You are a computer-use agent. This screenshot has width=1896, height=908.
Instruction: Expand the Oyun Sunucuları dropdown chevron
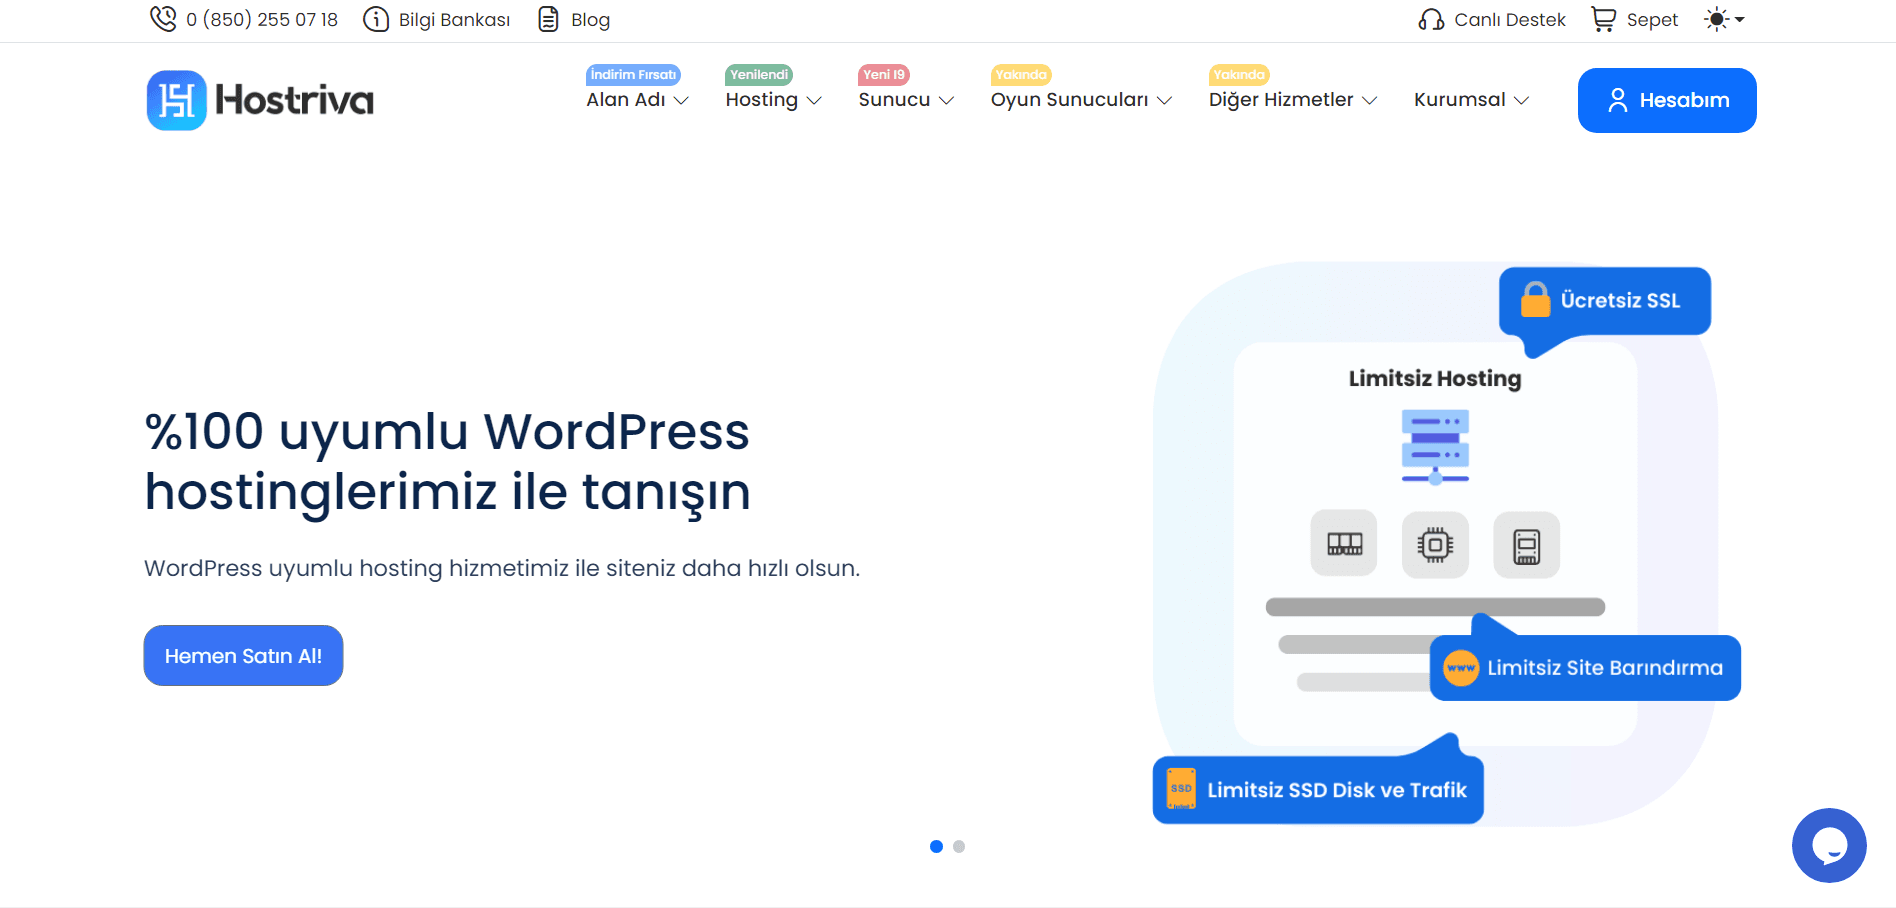[x=1164, y=100]
